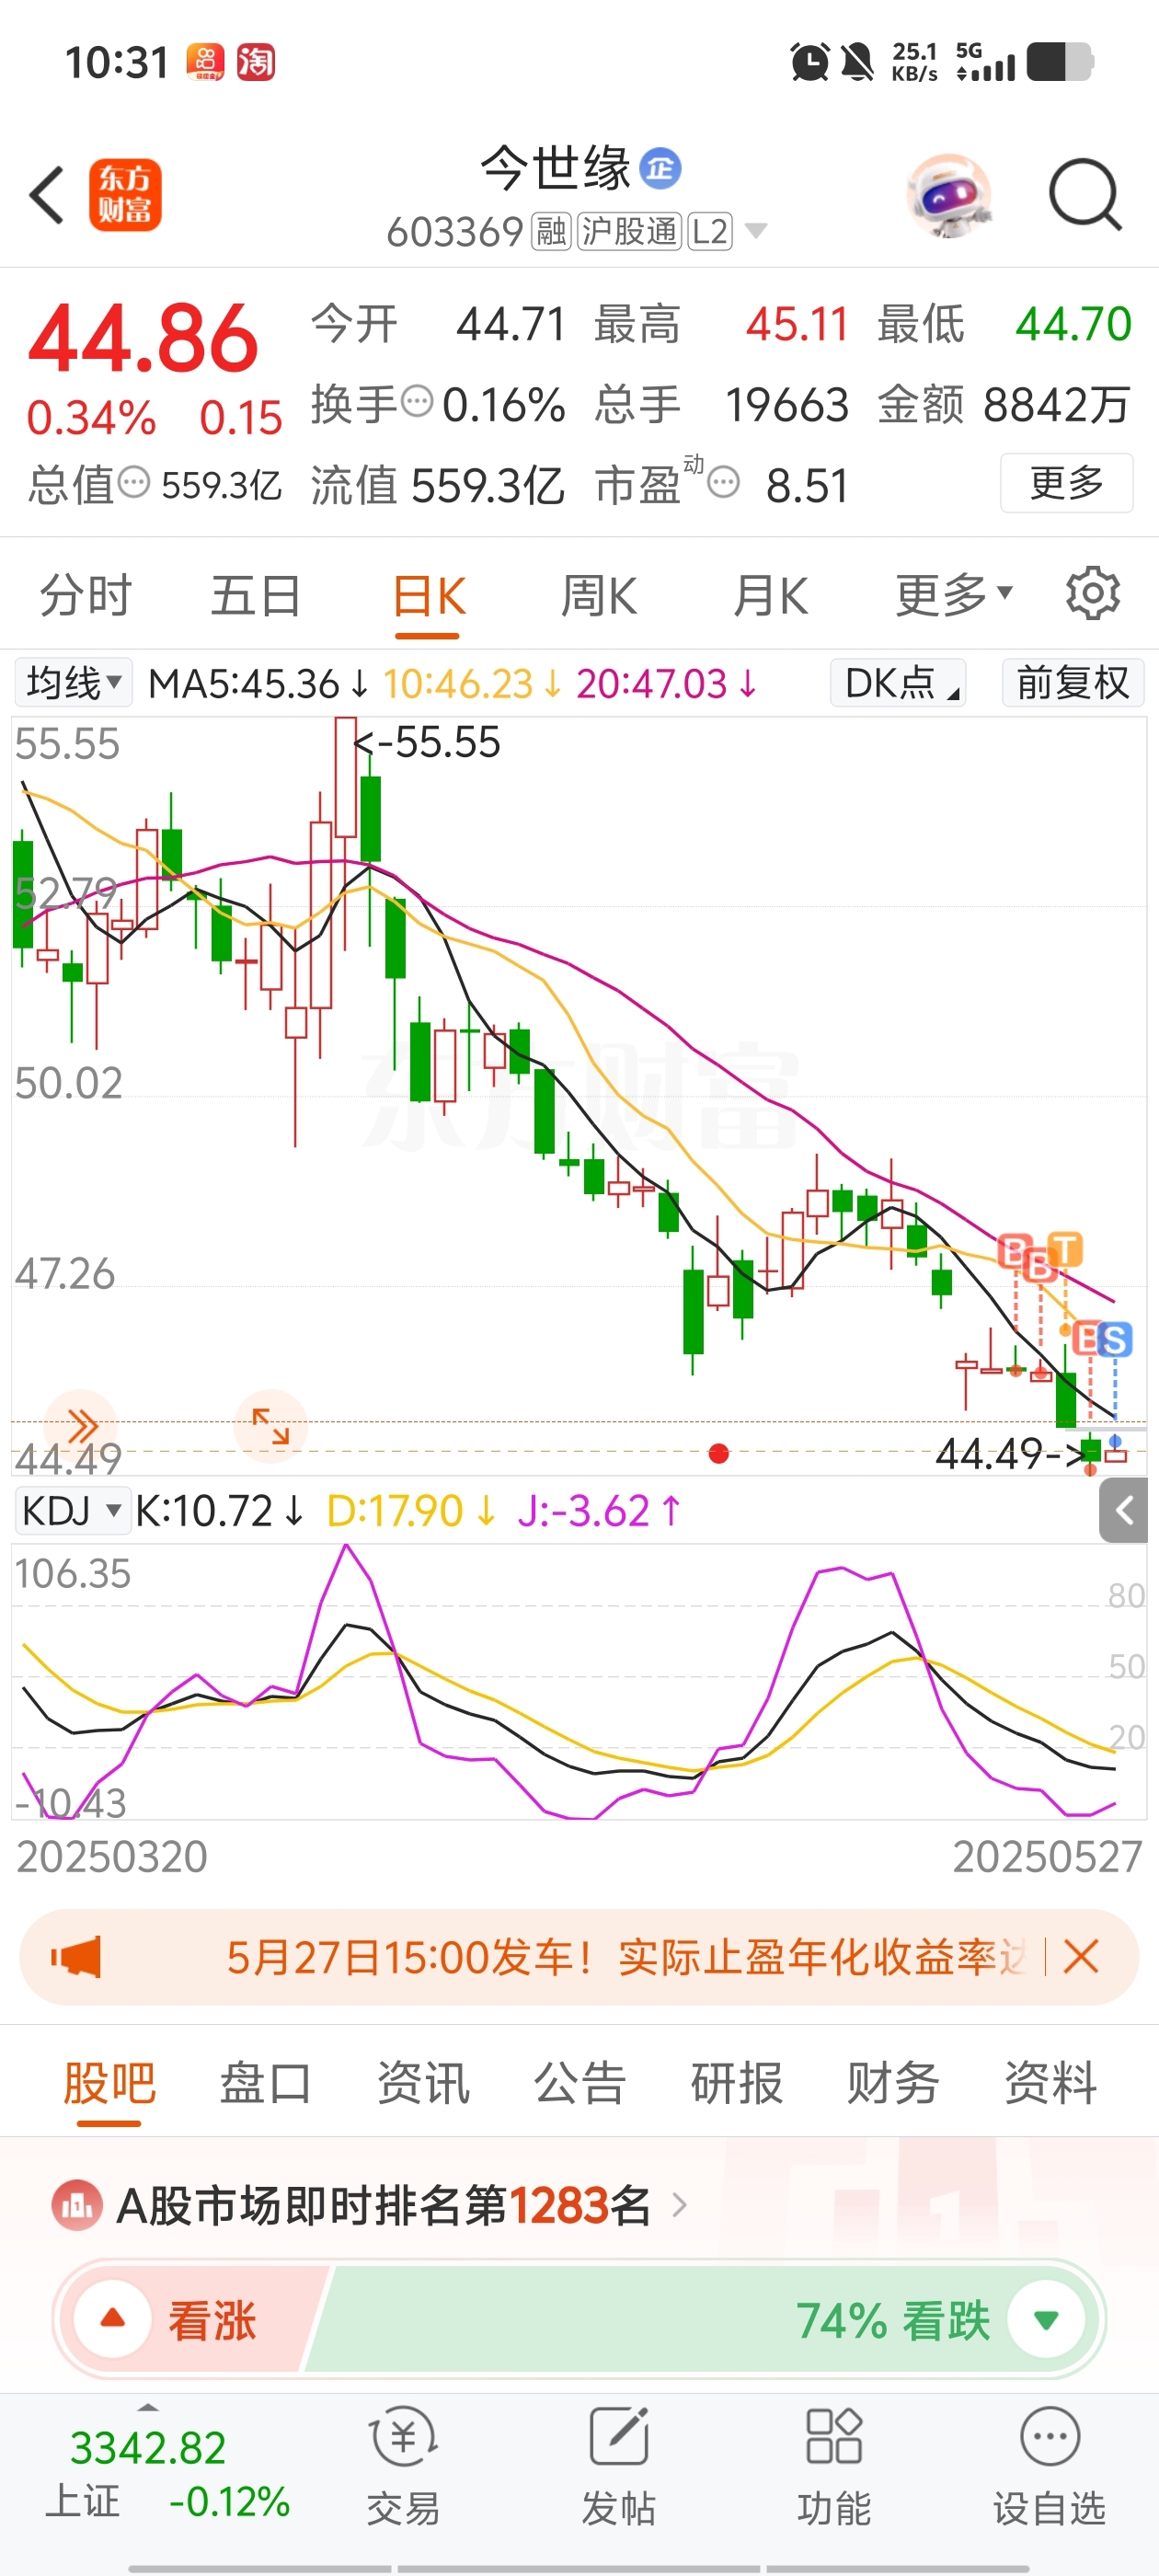Switch to 月K chart tab
The width and height of the screenshot is (1159, 2576).
(x=770, y=596)
